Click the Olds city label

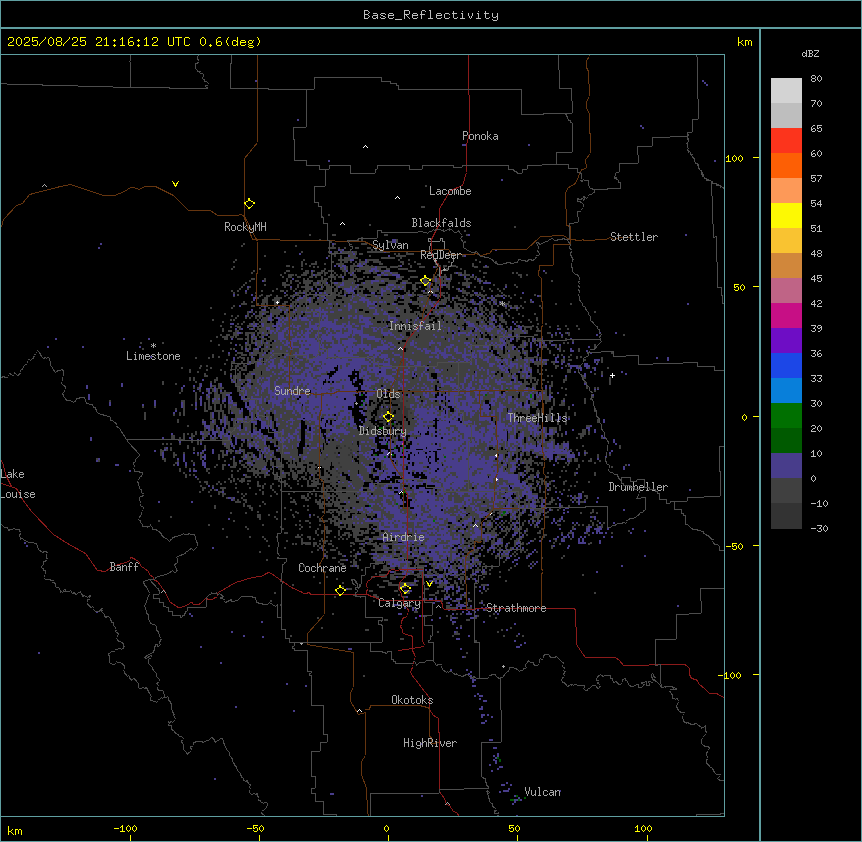[x=388, y=394]
